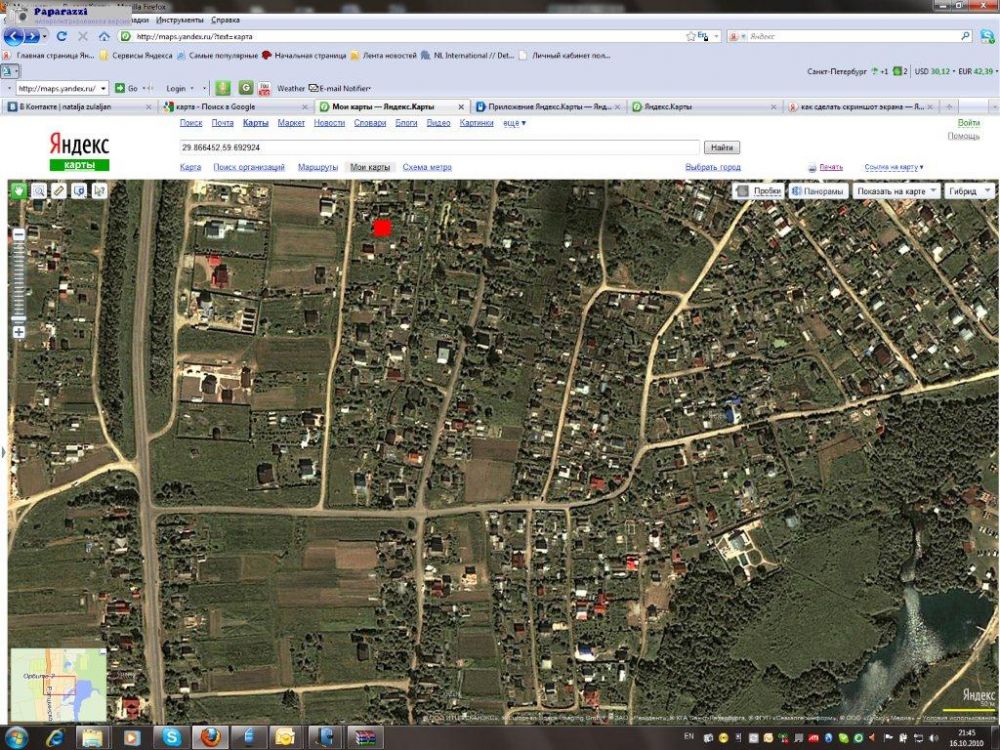Open Firefox from the Windows taskbar
This screenshot has height=750, width=1000.
pyautogui.click(x=209, y=738)
